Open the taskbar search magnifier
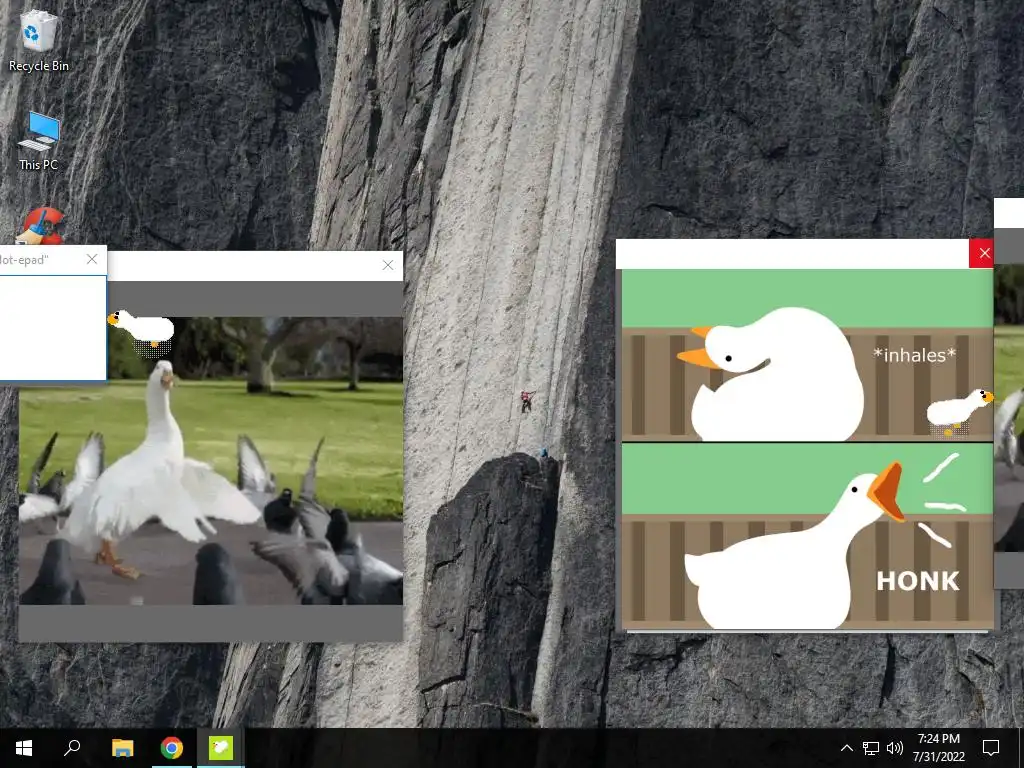Screen dimensions: 1024x768 point(72,748)
